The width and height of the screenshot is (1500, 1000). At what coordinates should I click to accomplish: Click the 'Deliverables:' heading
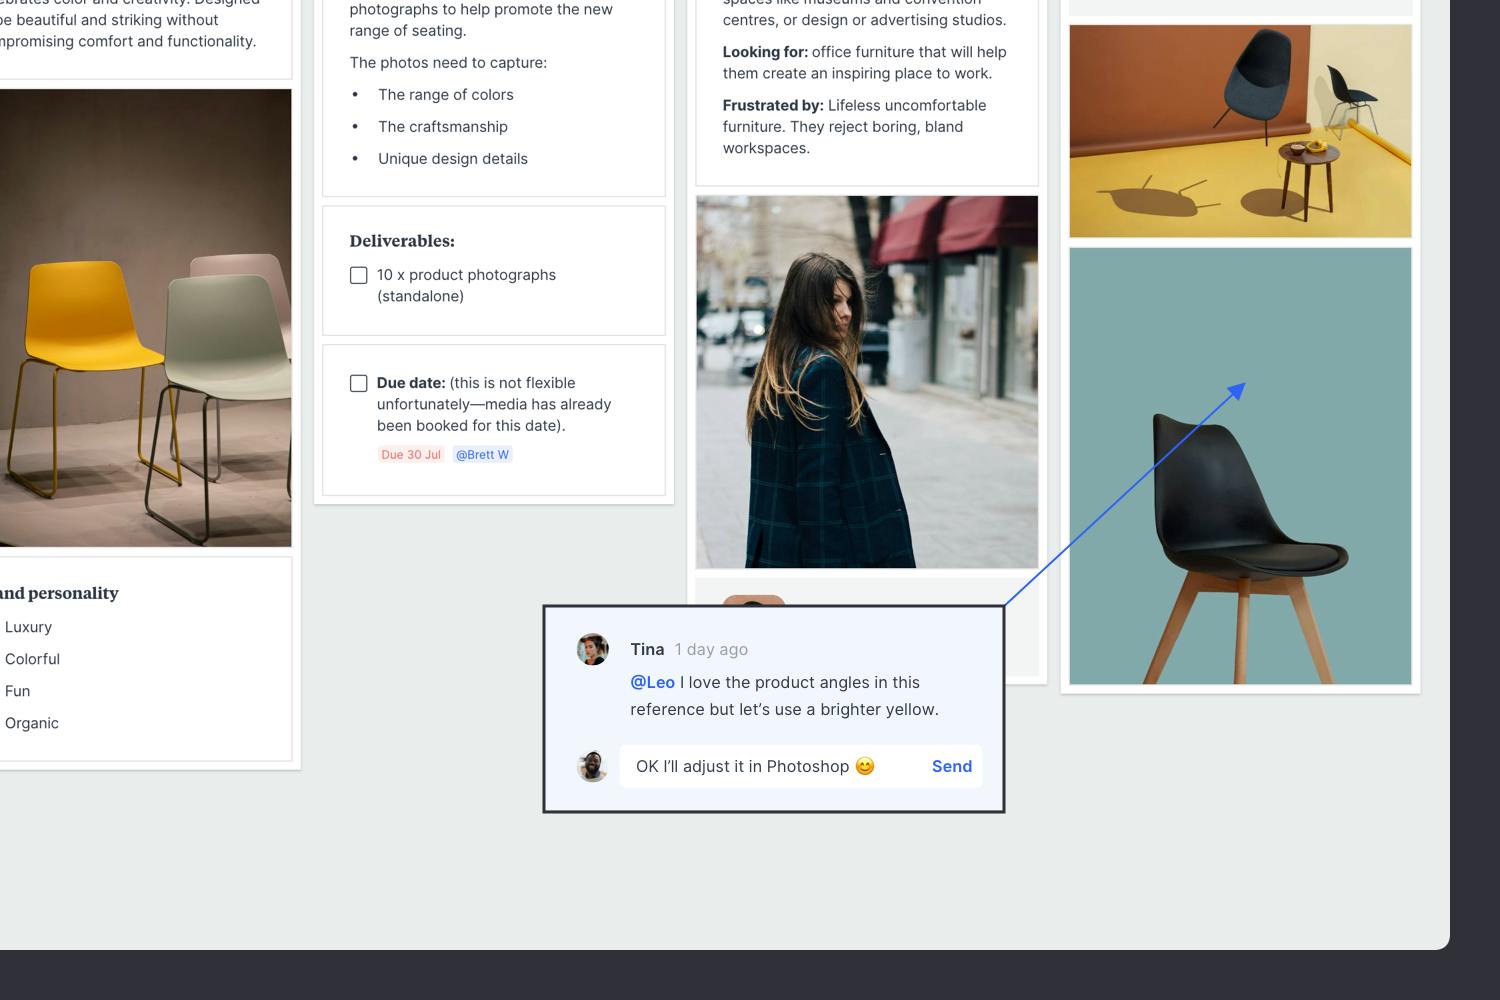pos(402,241)
